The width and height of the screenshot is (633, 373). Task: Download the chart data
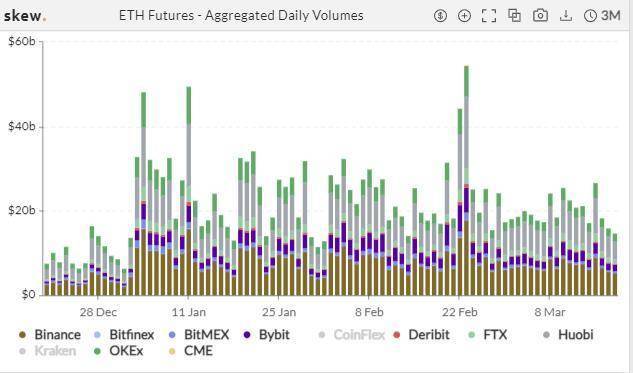coord(566,16)
